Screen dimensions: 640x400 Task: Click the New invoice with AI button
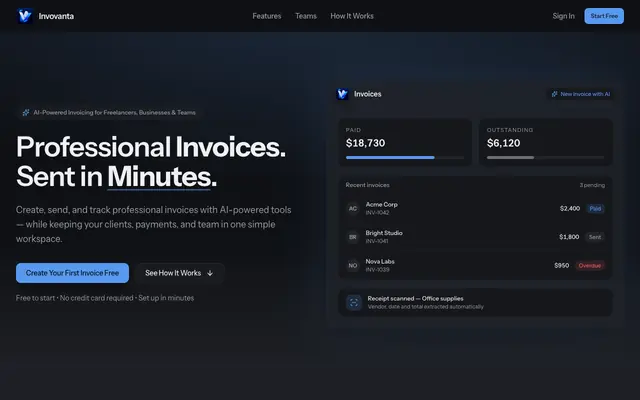580,94
